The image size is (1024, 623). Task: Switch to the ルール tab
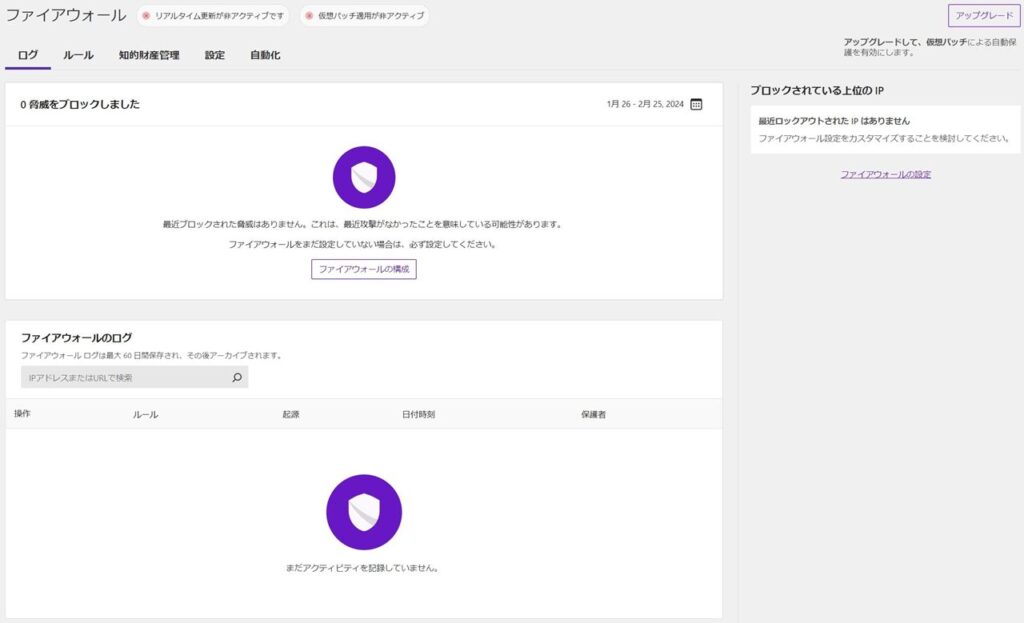78,55
